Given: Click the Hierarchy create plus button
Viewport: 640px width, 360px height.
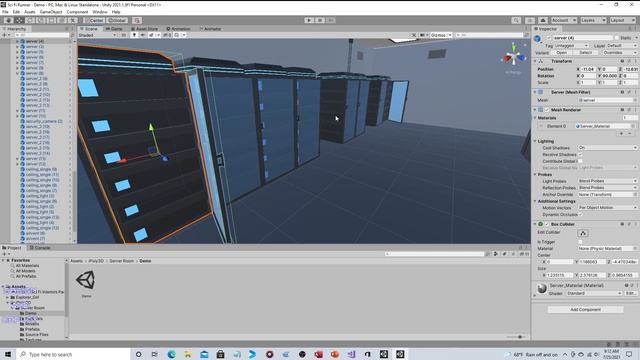Looking at the screenshot, I should [5, 35].
